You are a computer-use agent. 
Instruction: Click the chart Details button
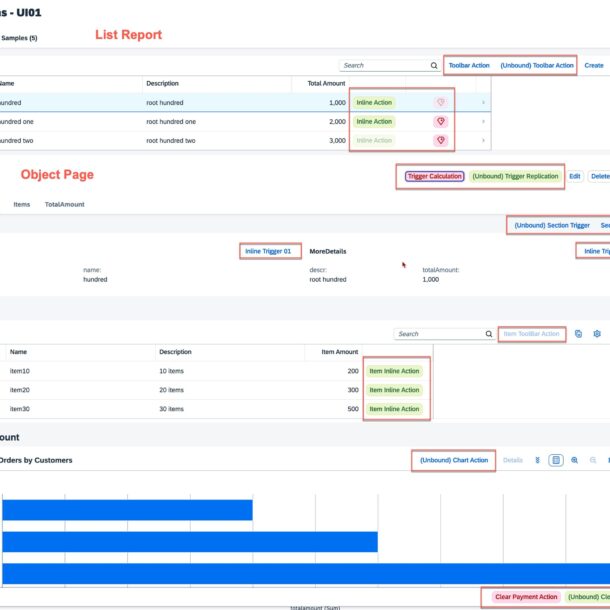[x=512, y=460]
